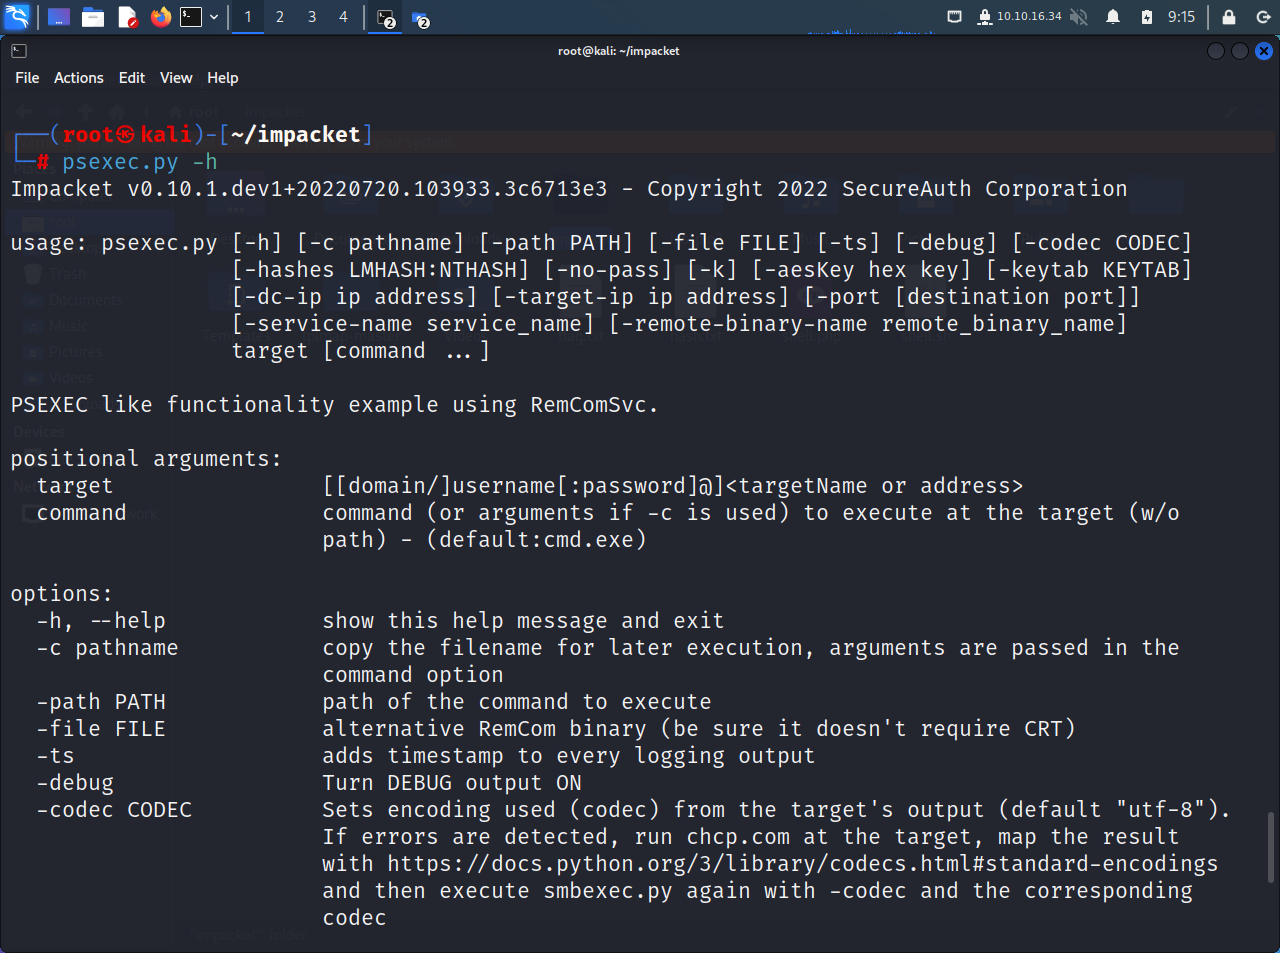Switch to workspace 2
The height and width of the screenshot is (953, 1280).
(280, 17)
